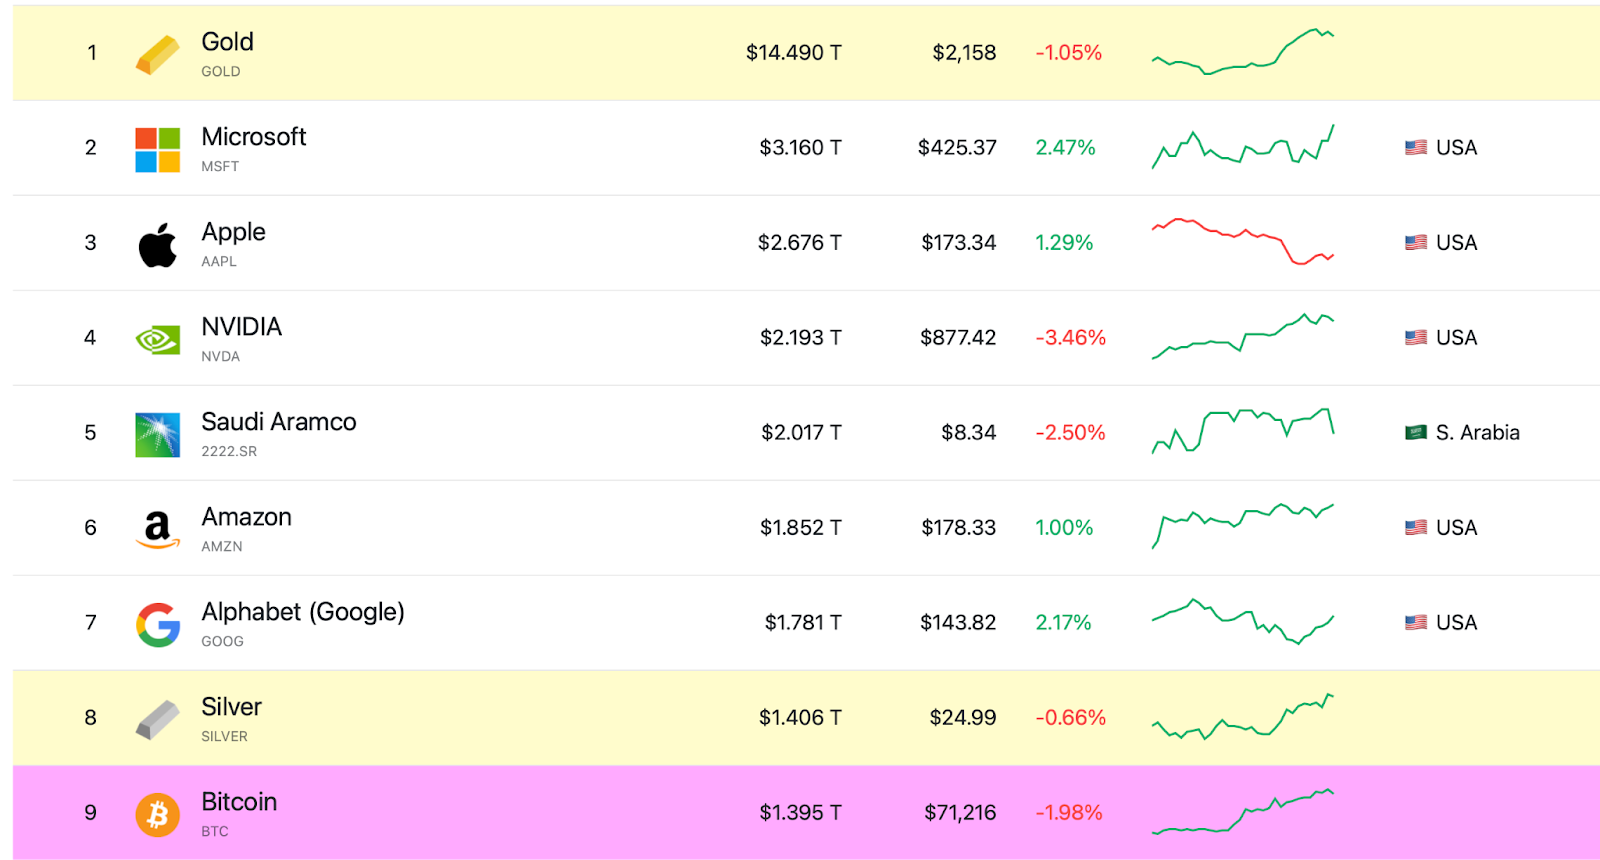Click the USA flag in Alphabet row

point(1416,623)
